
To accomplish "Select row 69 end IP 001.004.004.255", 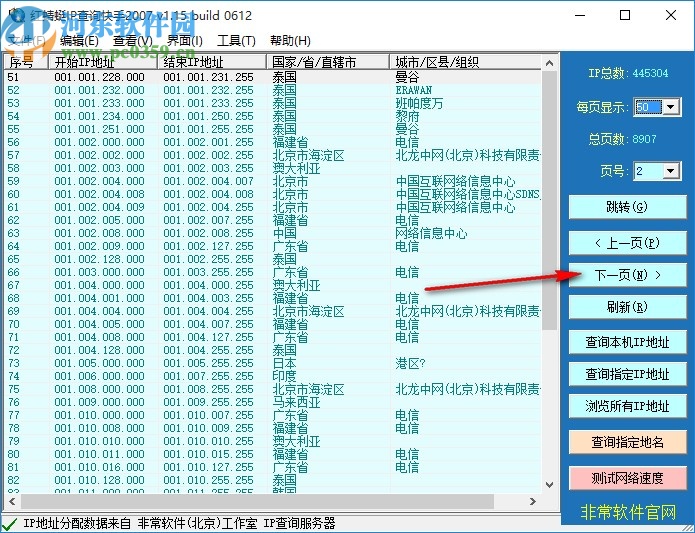I will click(273, 311).
